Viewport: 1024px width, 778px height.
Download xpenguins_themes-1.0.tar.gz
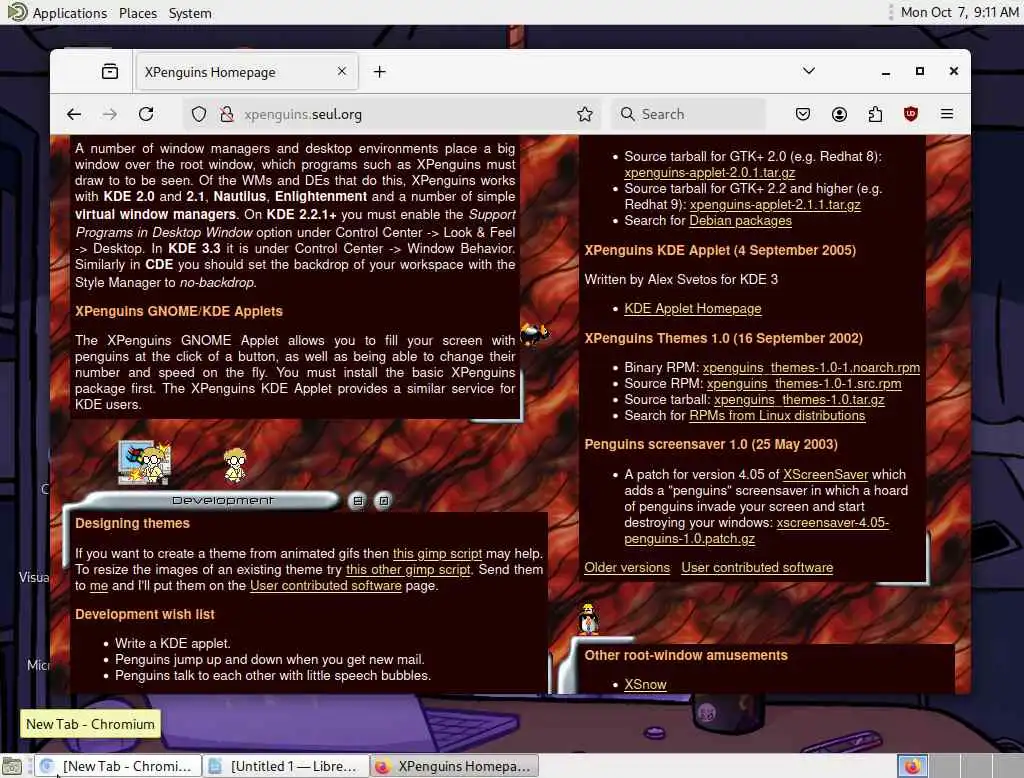tap(799, 400)
